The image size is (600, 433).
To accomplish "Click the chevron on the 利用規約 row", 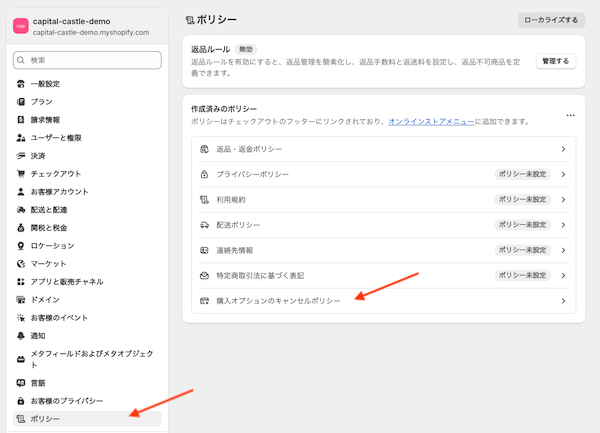I will coord(564,200).
